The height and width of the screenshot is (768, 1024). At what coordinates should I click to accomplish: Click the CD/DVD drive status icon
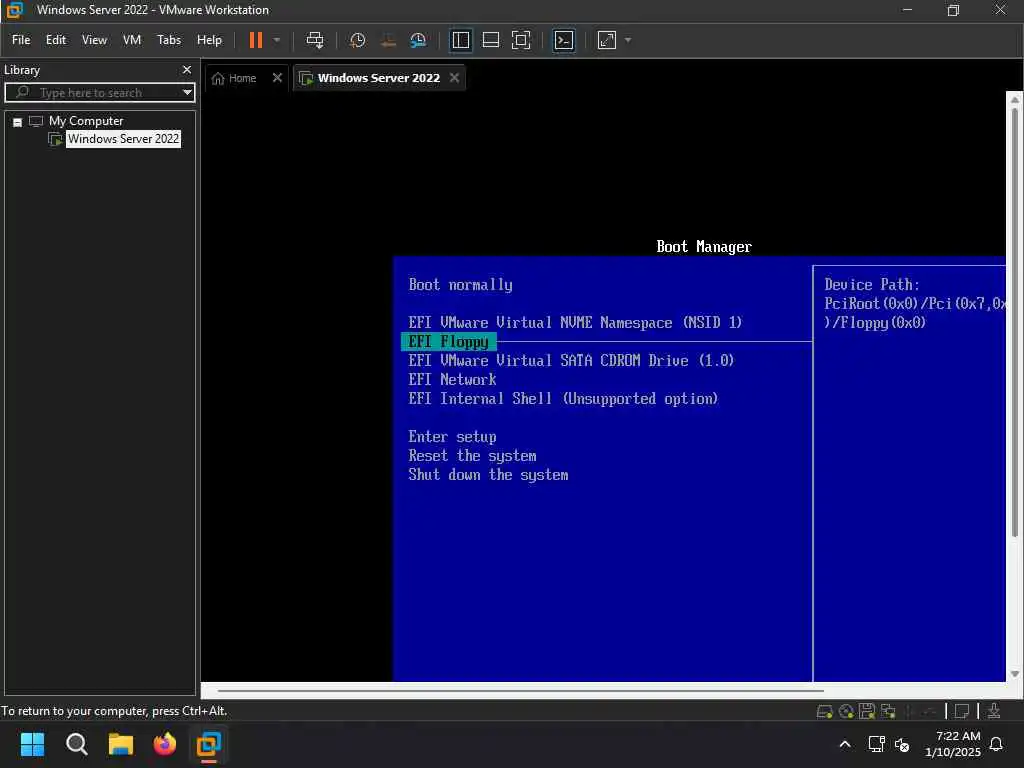click(846, 711)
